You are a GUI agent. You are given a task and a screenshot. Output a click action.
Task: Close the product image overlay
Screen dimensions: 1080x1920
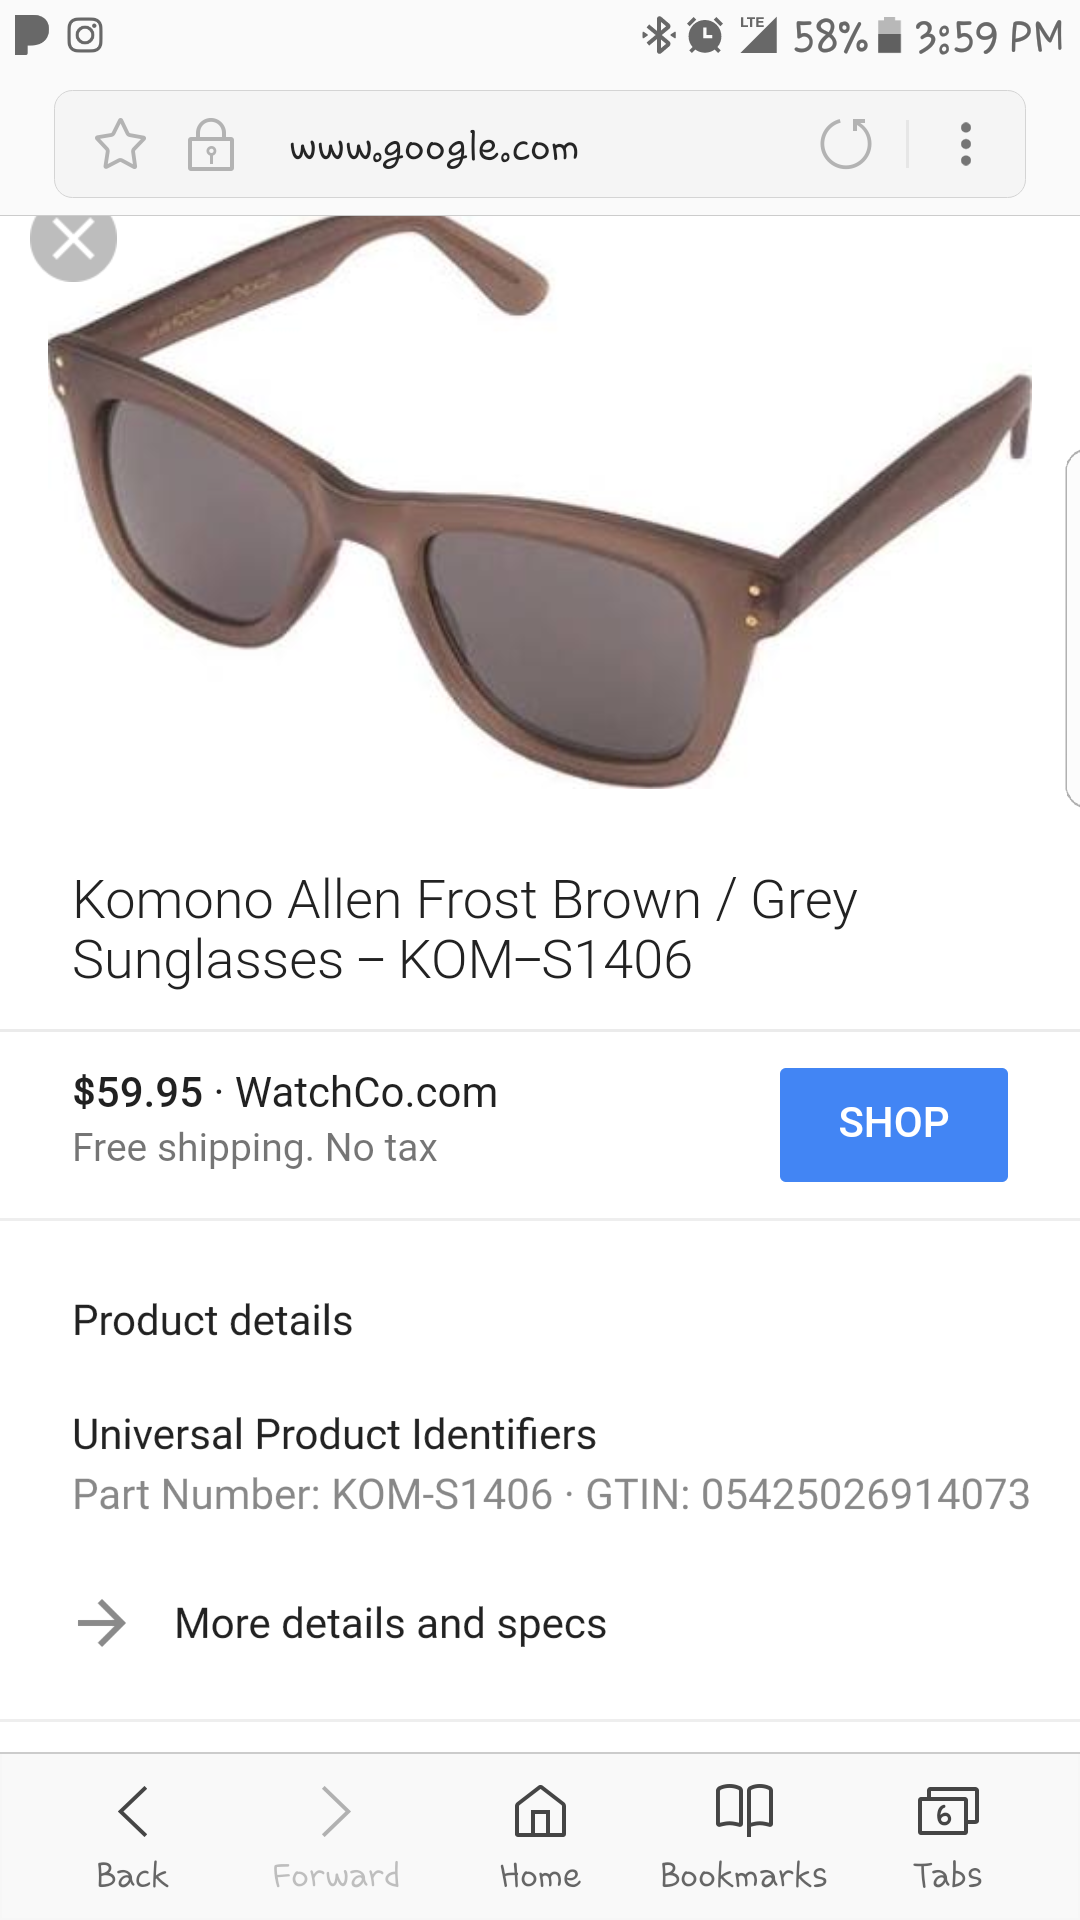73,240
